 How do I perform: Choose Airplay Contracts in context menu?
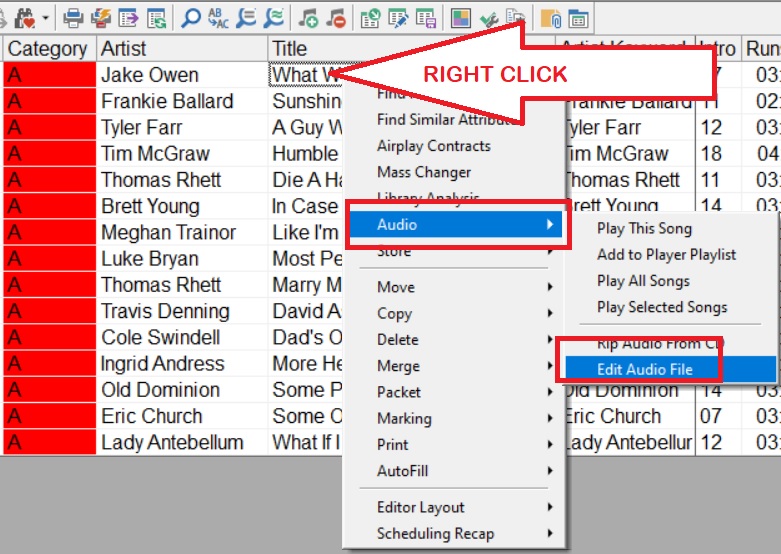(433, 145)
